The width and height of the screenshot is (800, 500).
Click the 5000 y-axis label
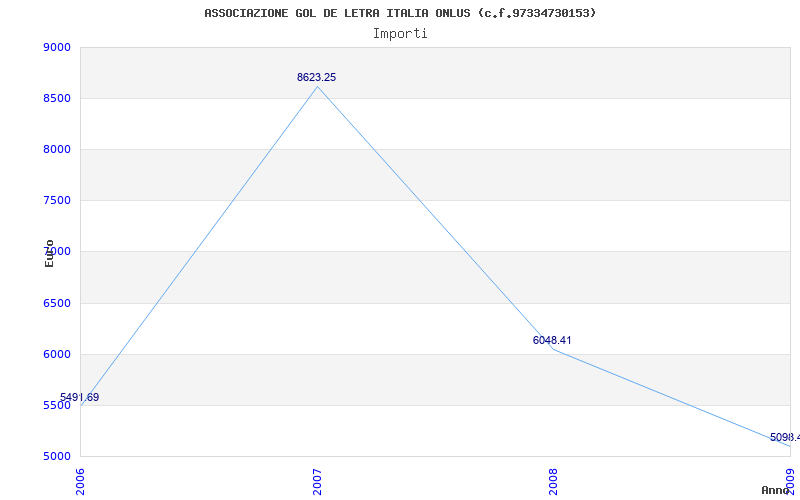[x=57, y=457]
